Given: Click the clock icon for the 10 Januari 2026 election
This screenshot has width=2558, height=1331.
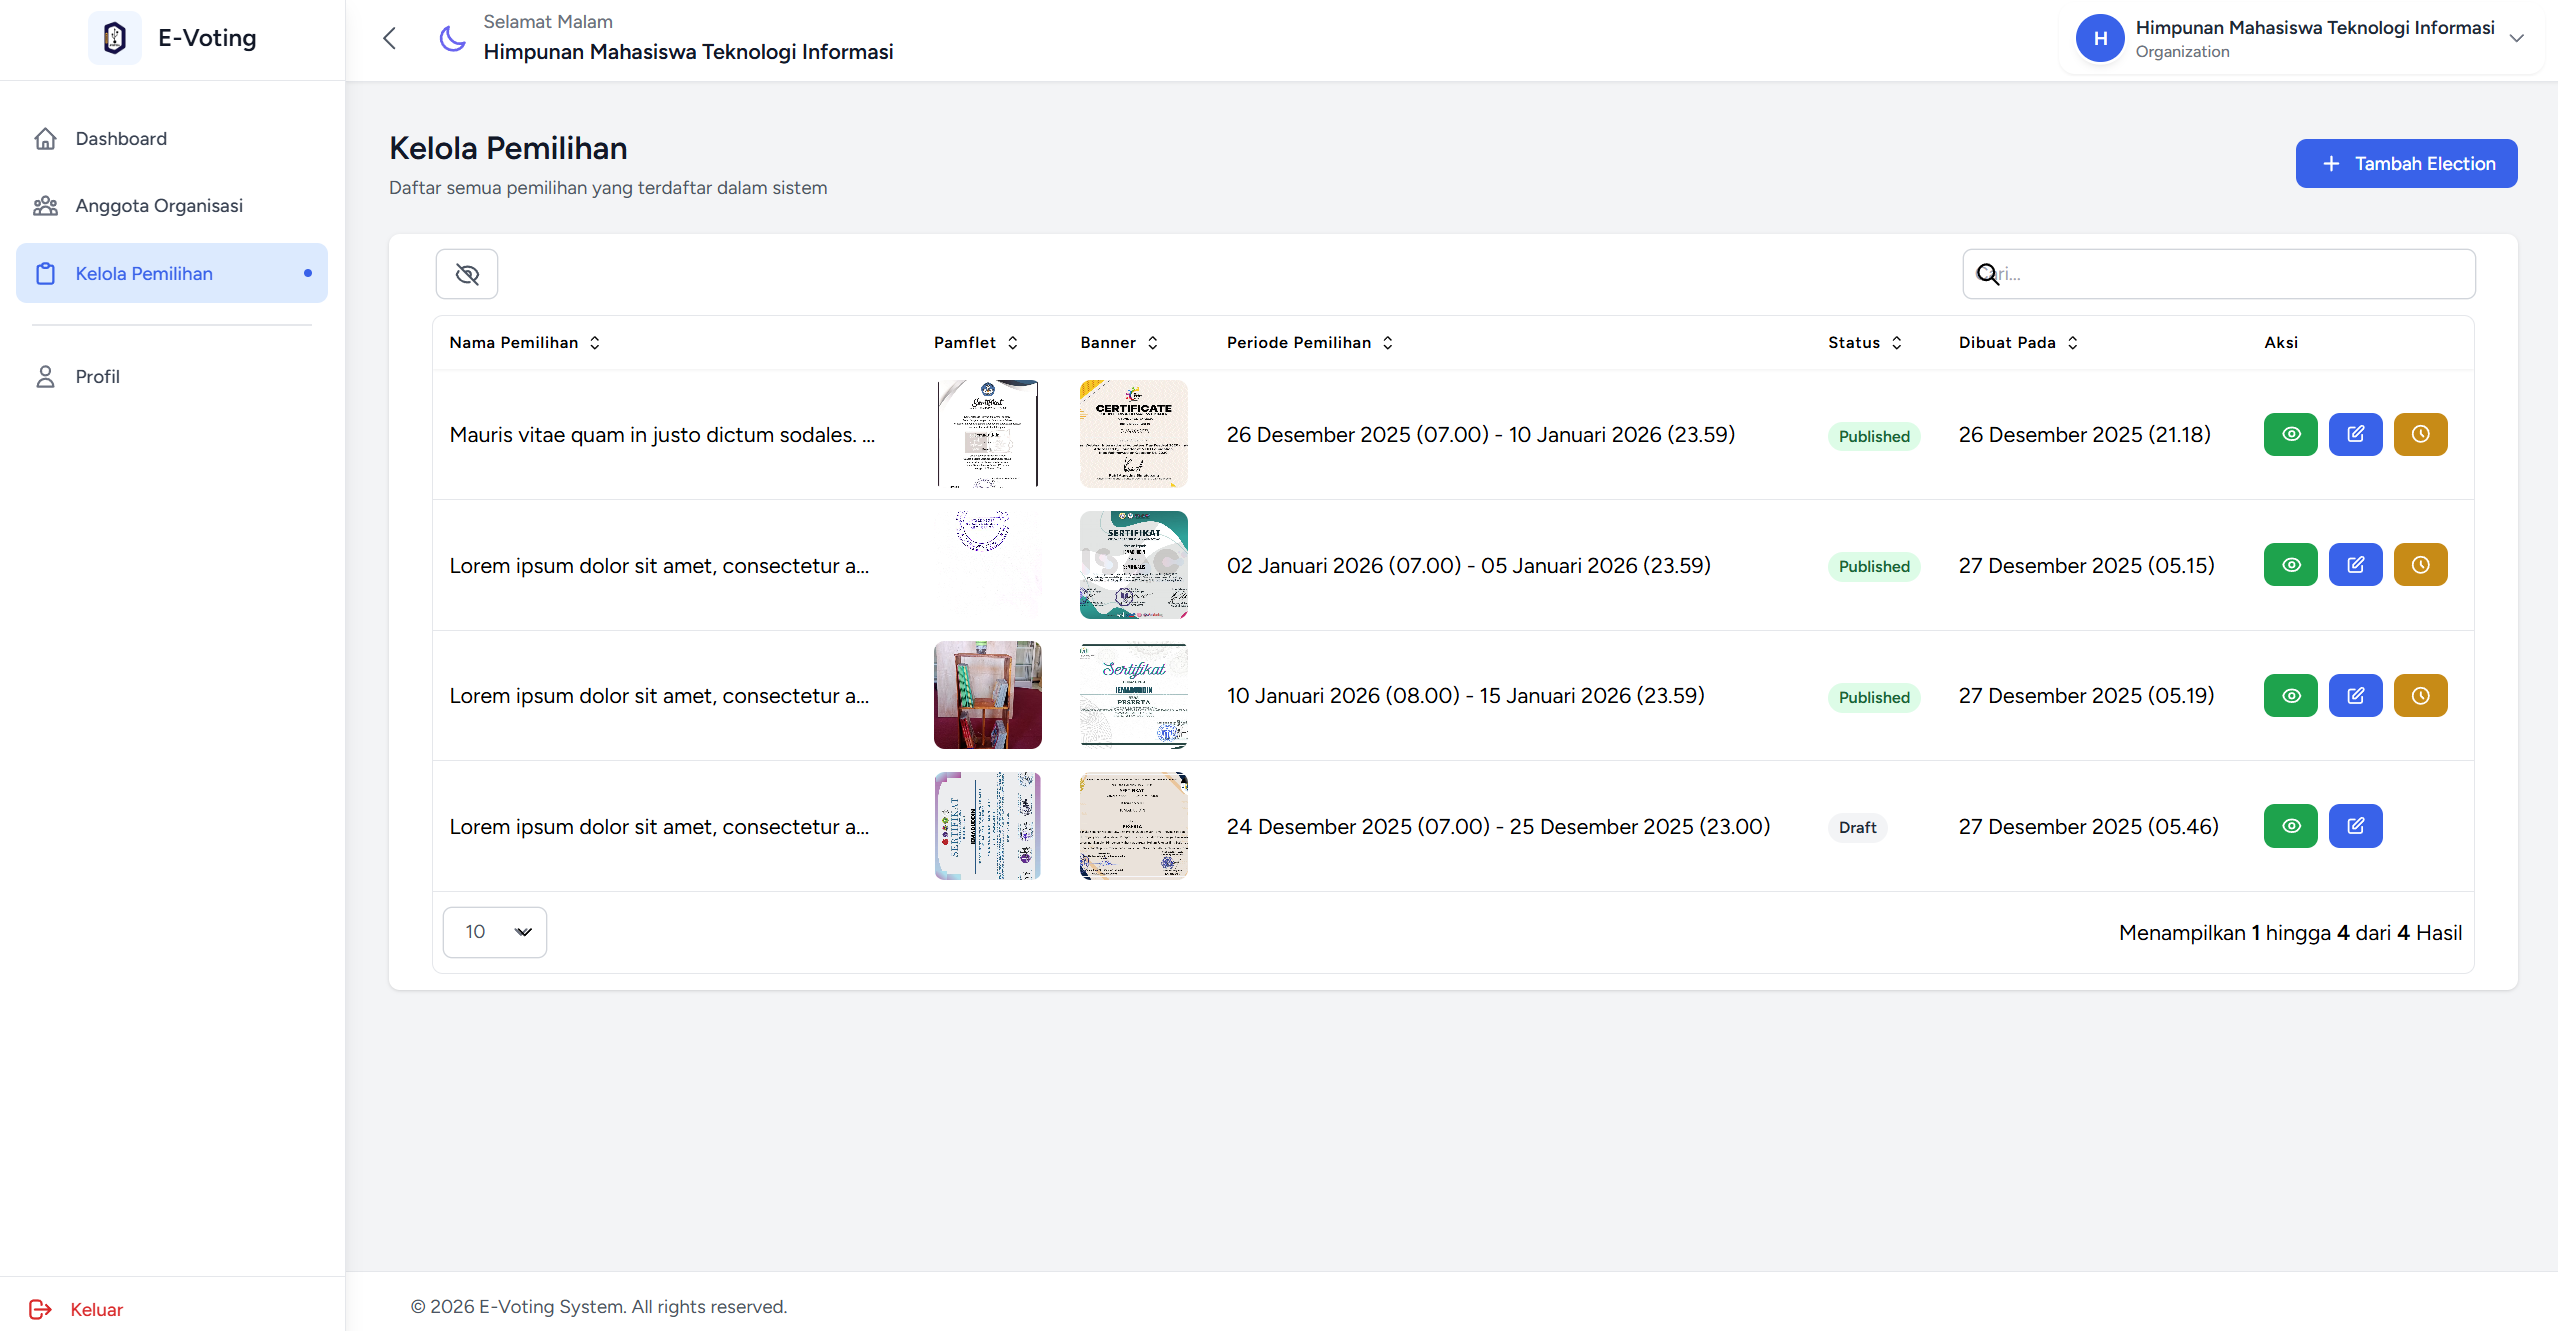Looking at the screenshot, I should (2420, 696).
